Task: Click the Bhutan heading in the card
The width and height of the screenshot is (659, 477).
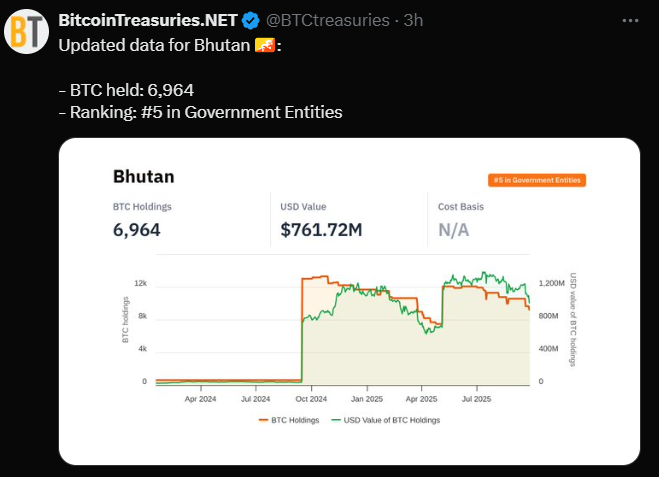Action: pos(143,177)
